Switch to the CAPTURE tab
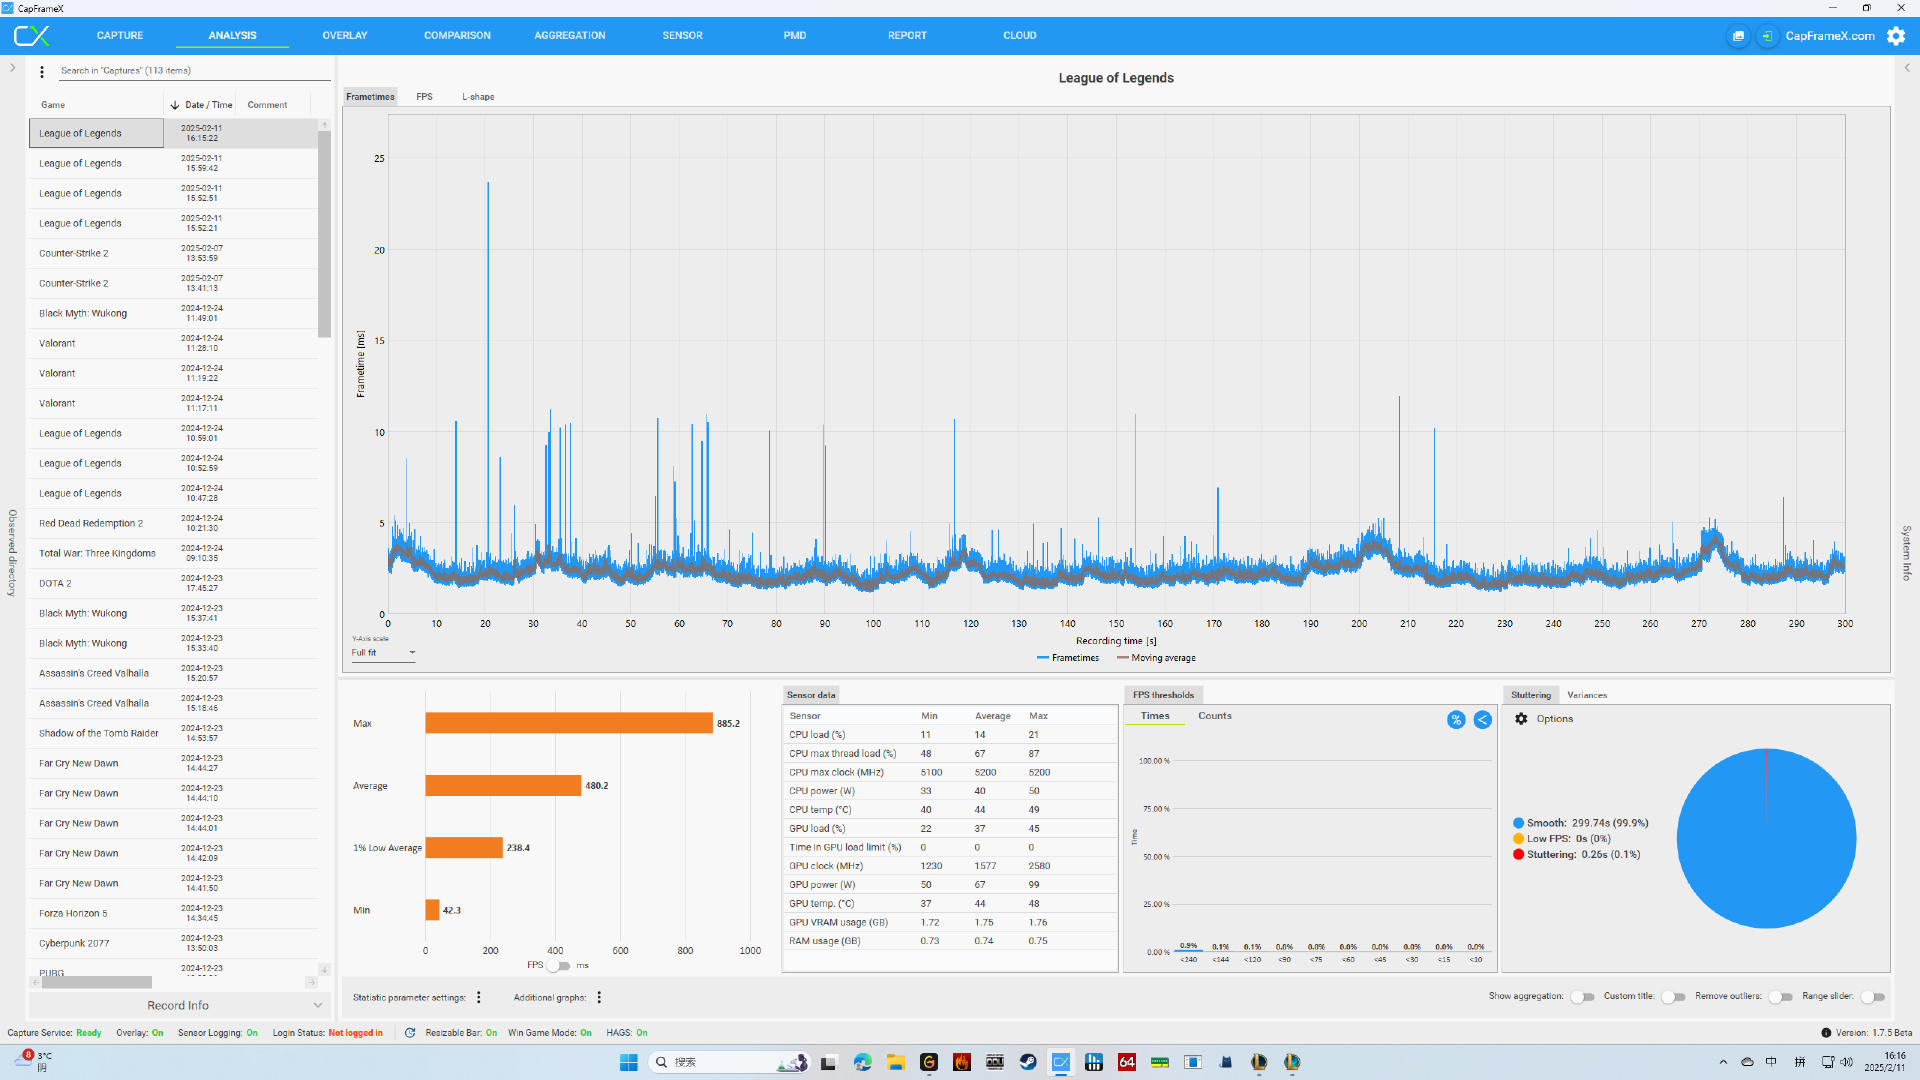The image size is (1920, 1080). pos(120,36)
